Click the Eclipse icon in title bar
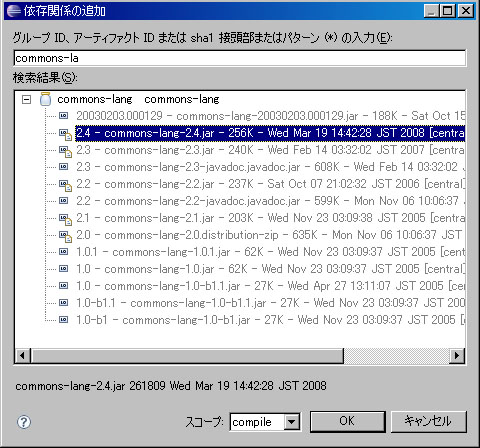Screen dimensions: 480x448 tap(14, 11)
